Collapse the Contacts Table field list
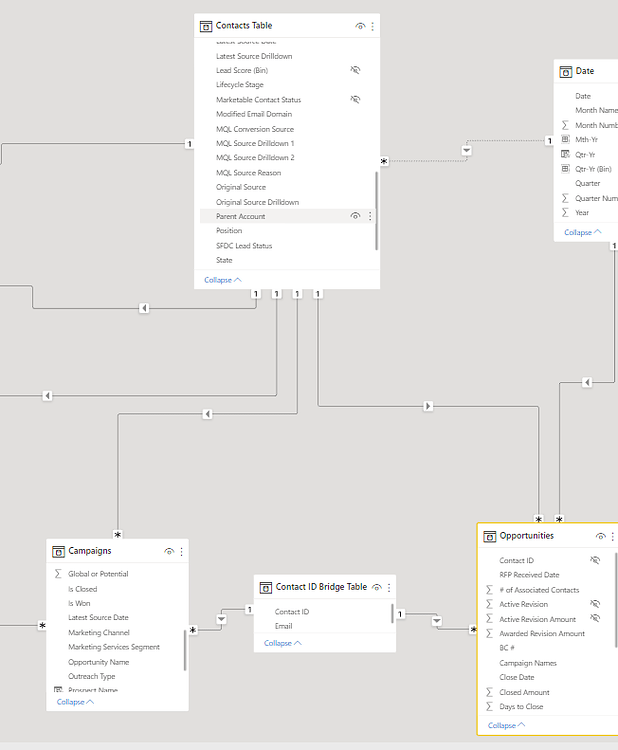The image size is (618, 750). click(x=223, y=280)
